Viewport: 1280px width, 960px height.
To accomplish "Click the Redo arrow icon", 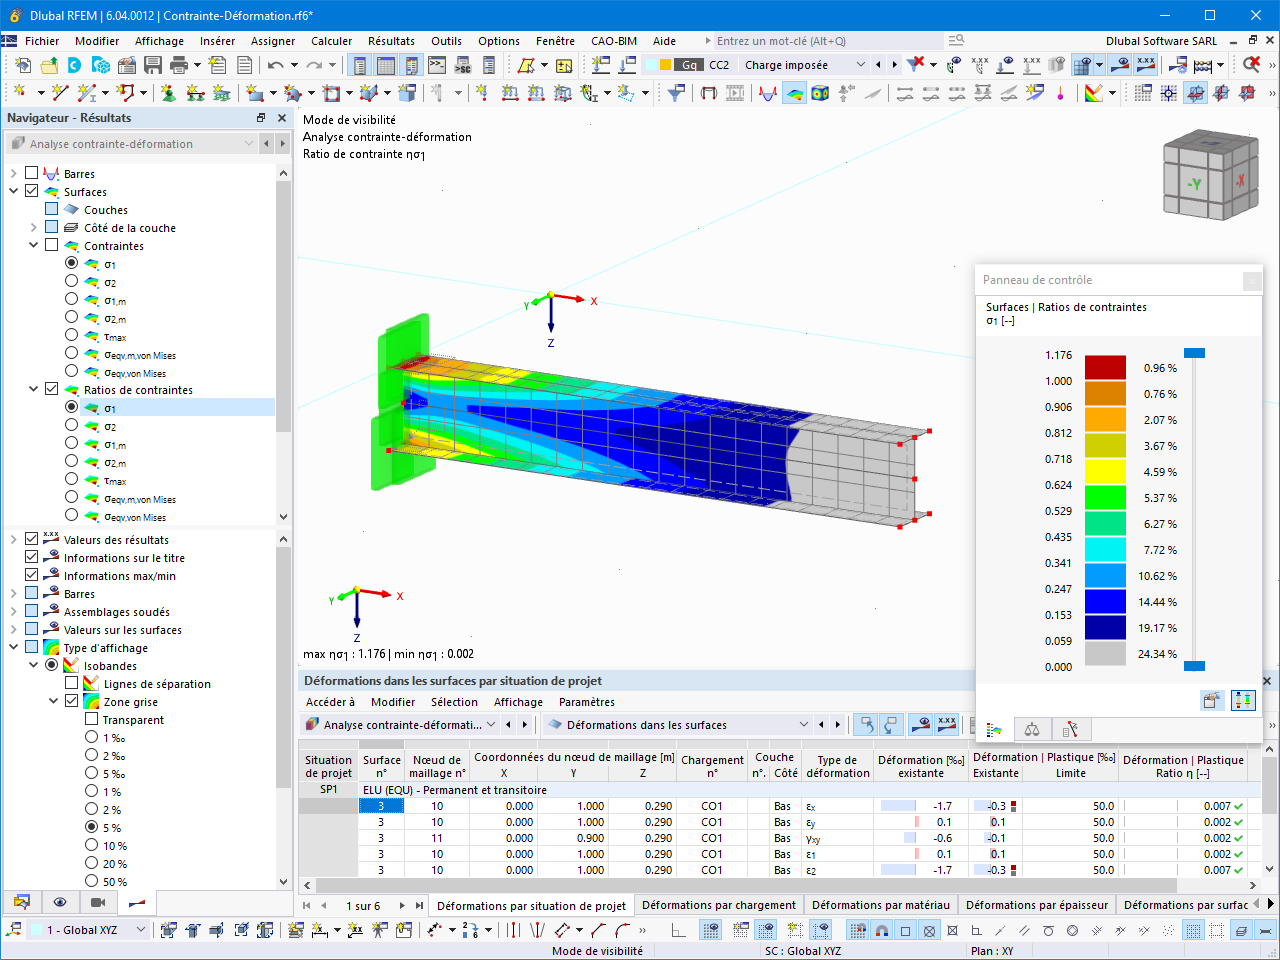I will coord(314,65).
